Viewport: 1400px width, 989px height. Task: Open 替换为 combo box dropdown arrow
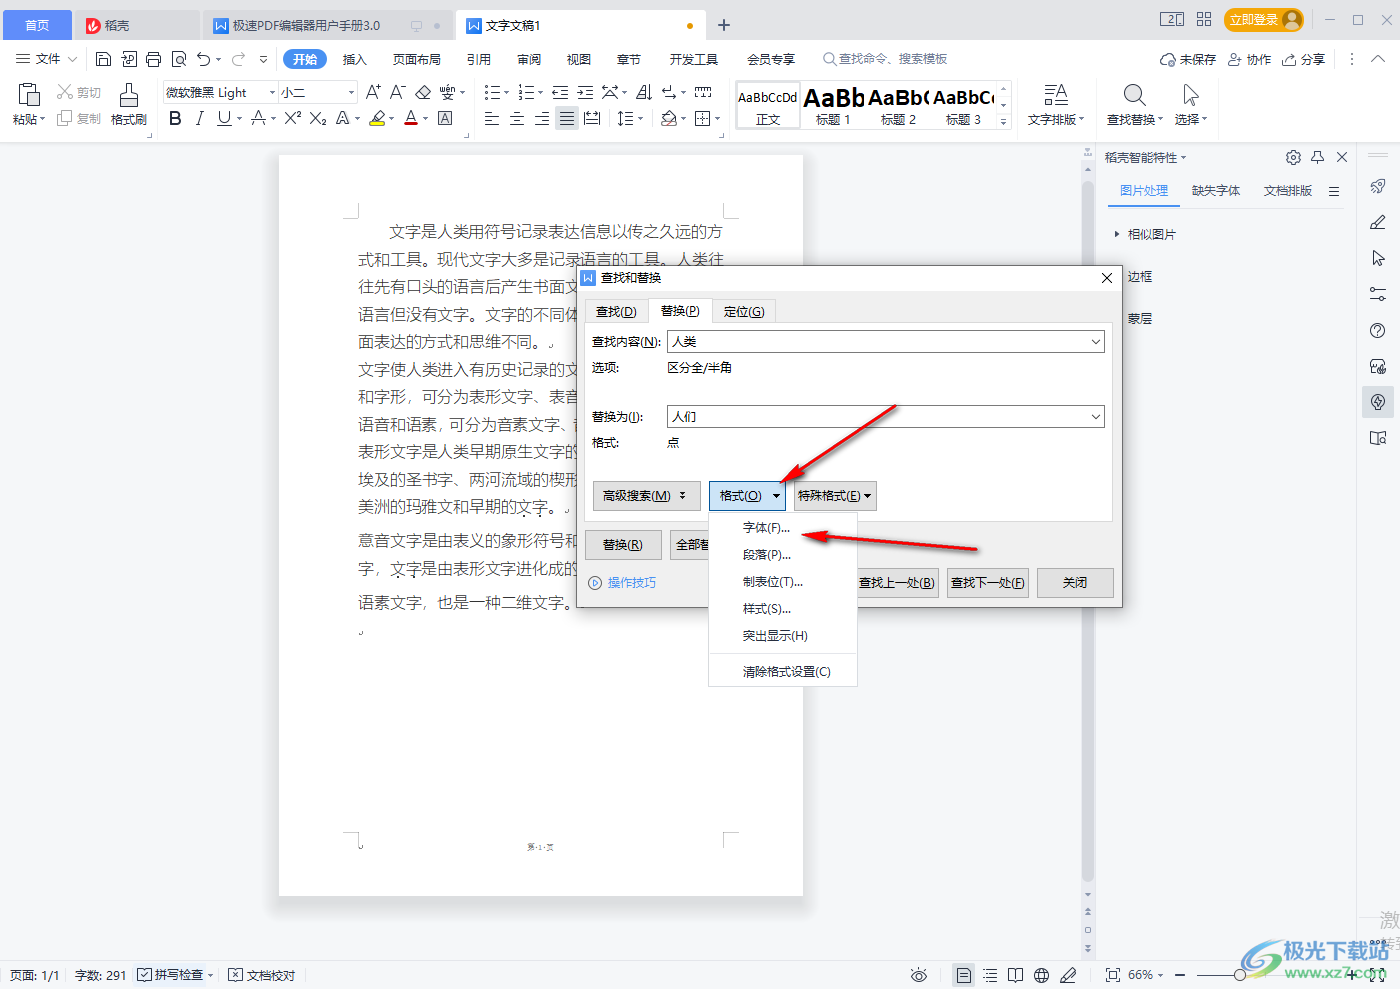1096,417
